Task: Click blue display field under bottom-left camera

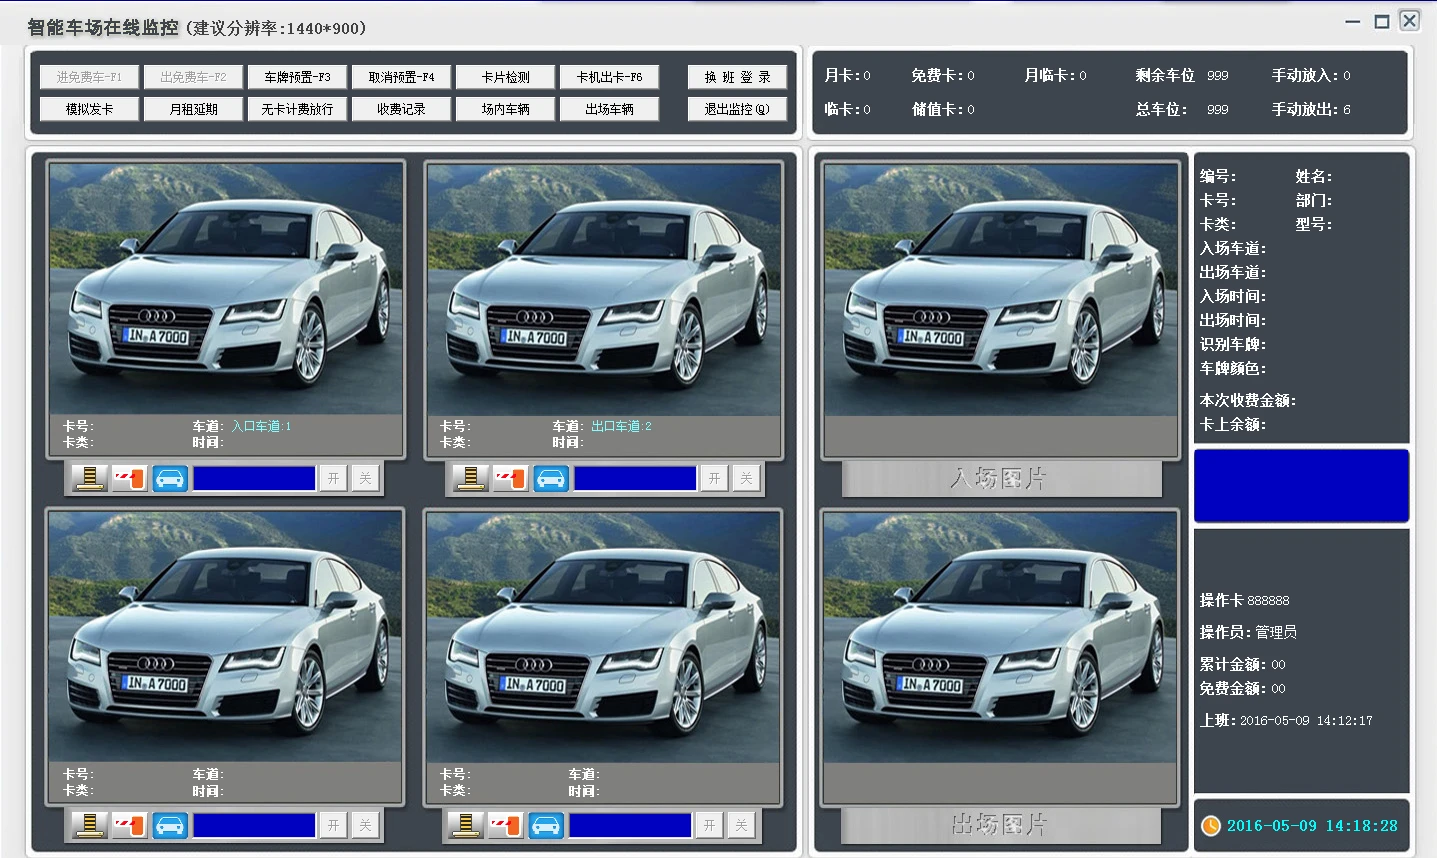Action: pyautogui.click(x=254, y=825)
